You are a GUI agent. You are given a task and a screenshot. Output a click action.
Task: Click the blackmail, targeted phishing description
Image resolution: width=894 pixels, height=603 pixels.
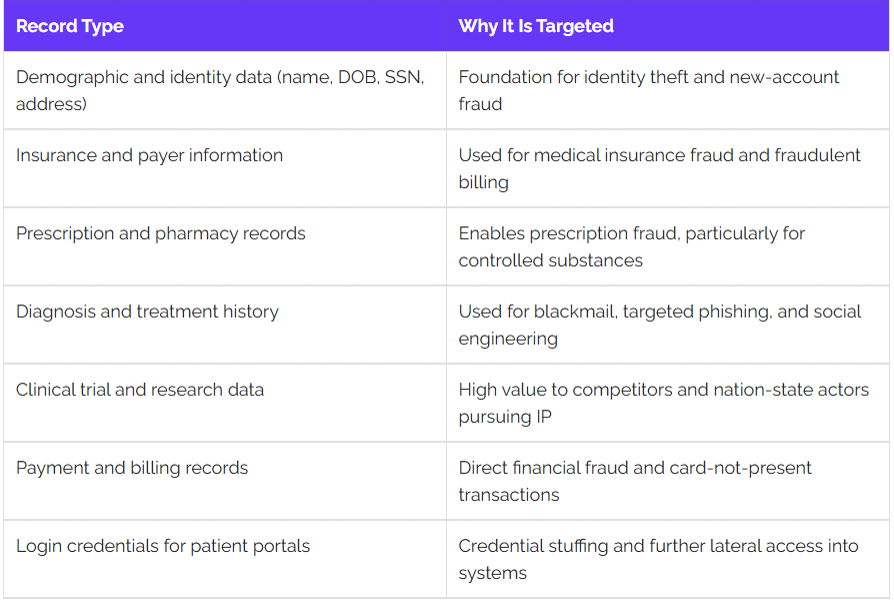pyautogui.click(x=660, y=325)
